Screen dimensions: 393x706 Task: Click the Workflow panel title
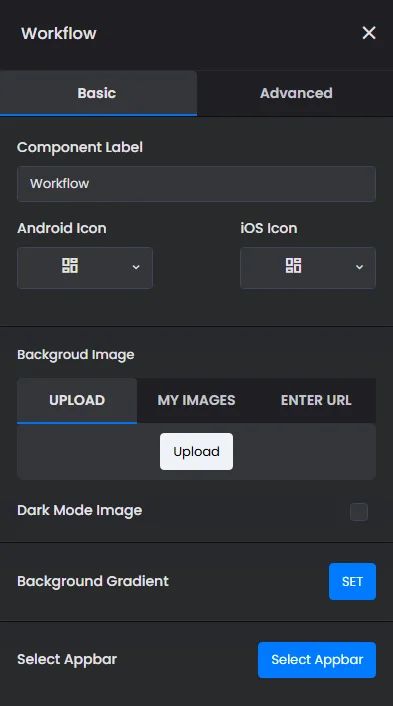click(x=59, y=33)
